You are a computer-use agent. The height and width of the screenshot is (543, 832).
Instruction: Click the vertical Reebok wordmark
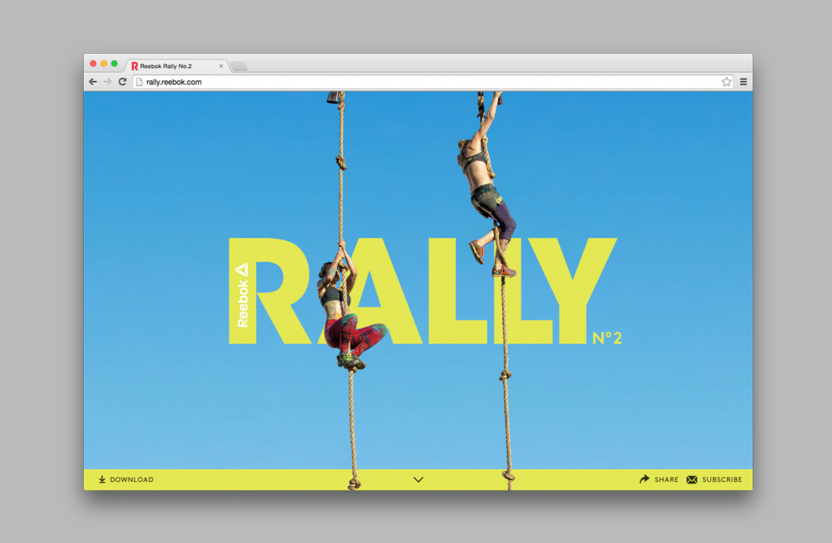click(242, 304)
